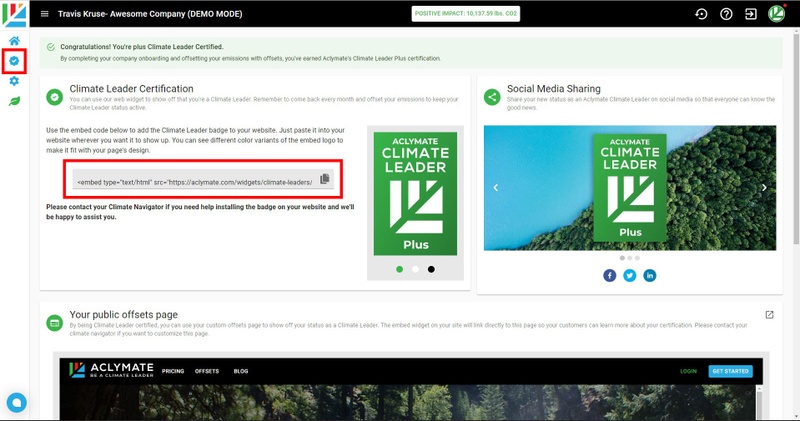Select the white badge color variant
800x421 pixels.
415,269
